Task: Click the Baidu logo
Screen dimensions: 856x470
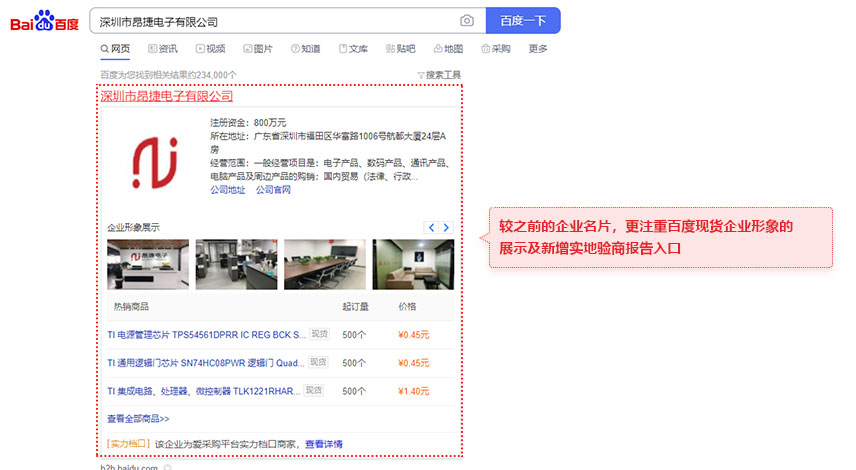Action: (44, 21)
